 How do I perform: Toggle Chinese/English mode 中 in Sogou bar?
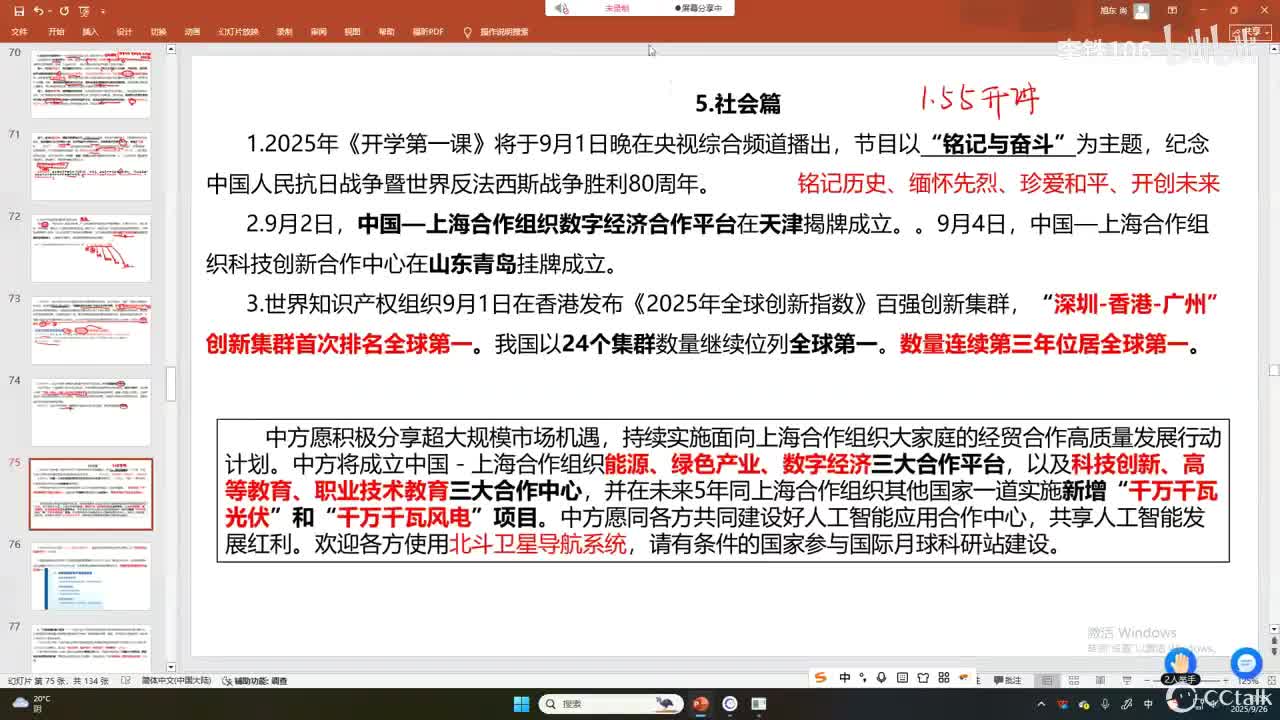pos(845,678)
